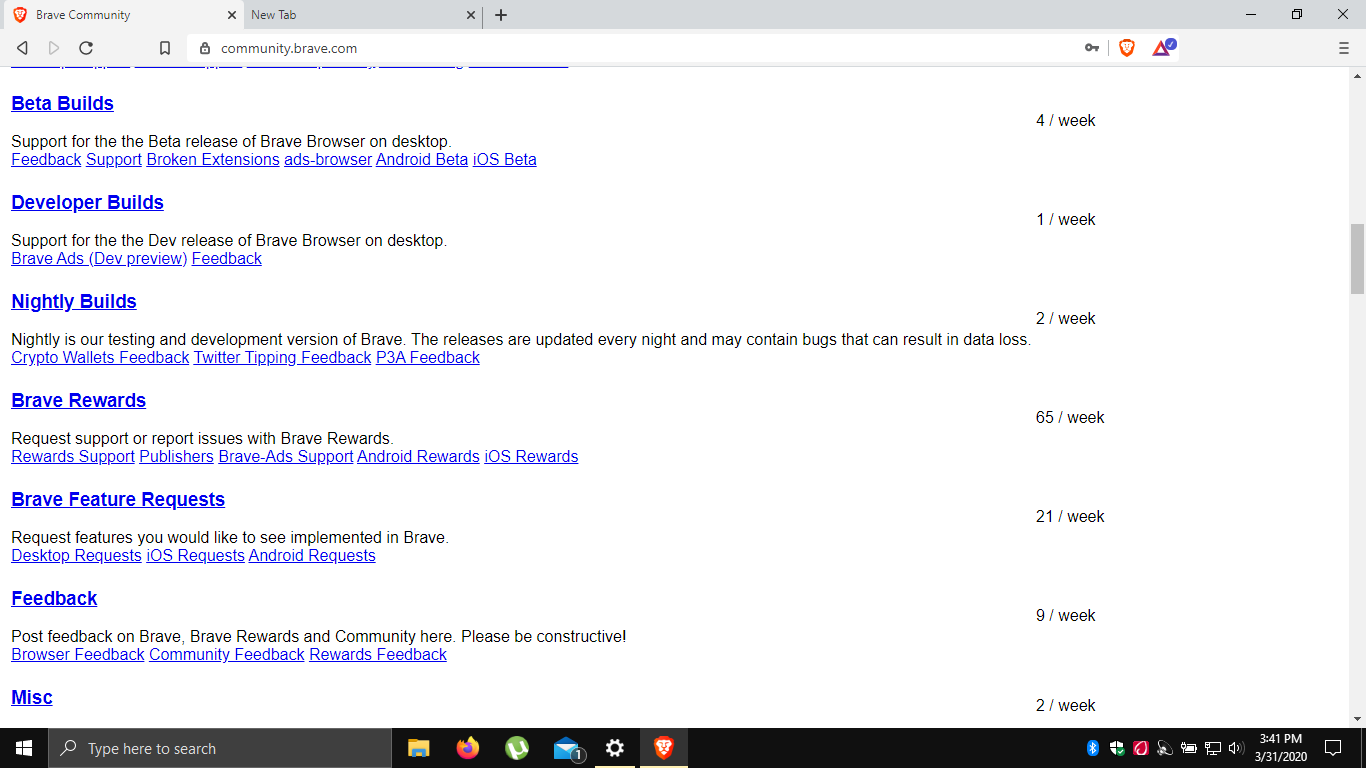Click the Brave browser taskbar icon
The height and width of the screenshot is (768, 1366).
click(664, 748)
